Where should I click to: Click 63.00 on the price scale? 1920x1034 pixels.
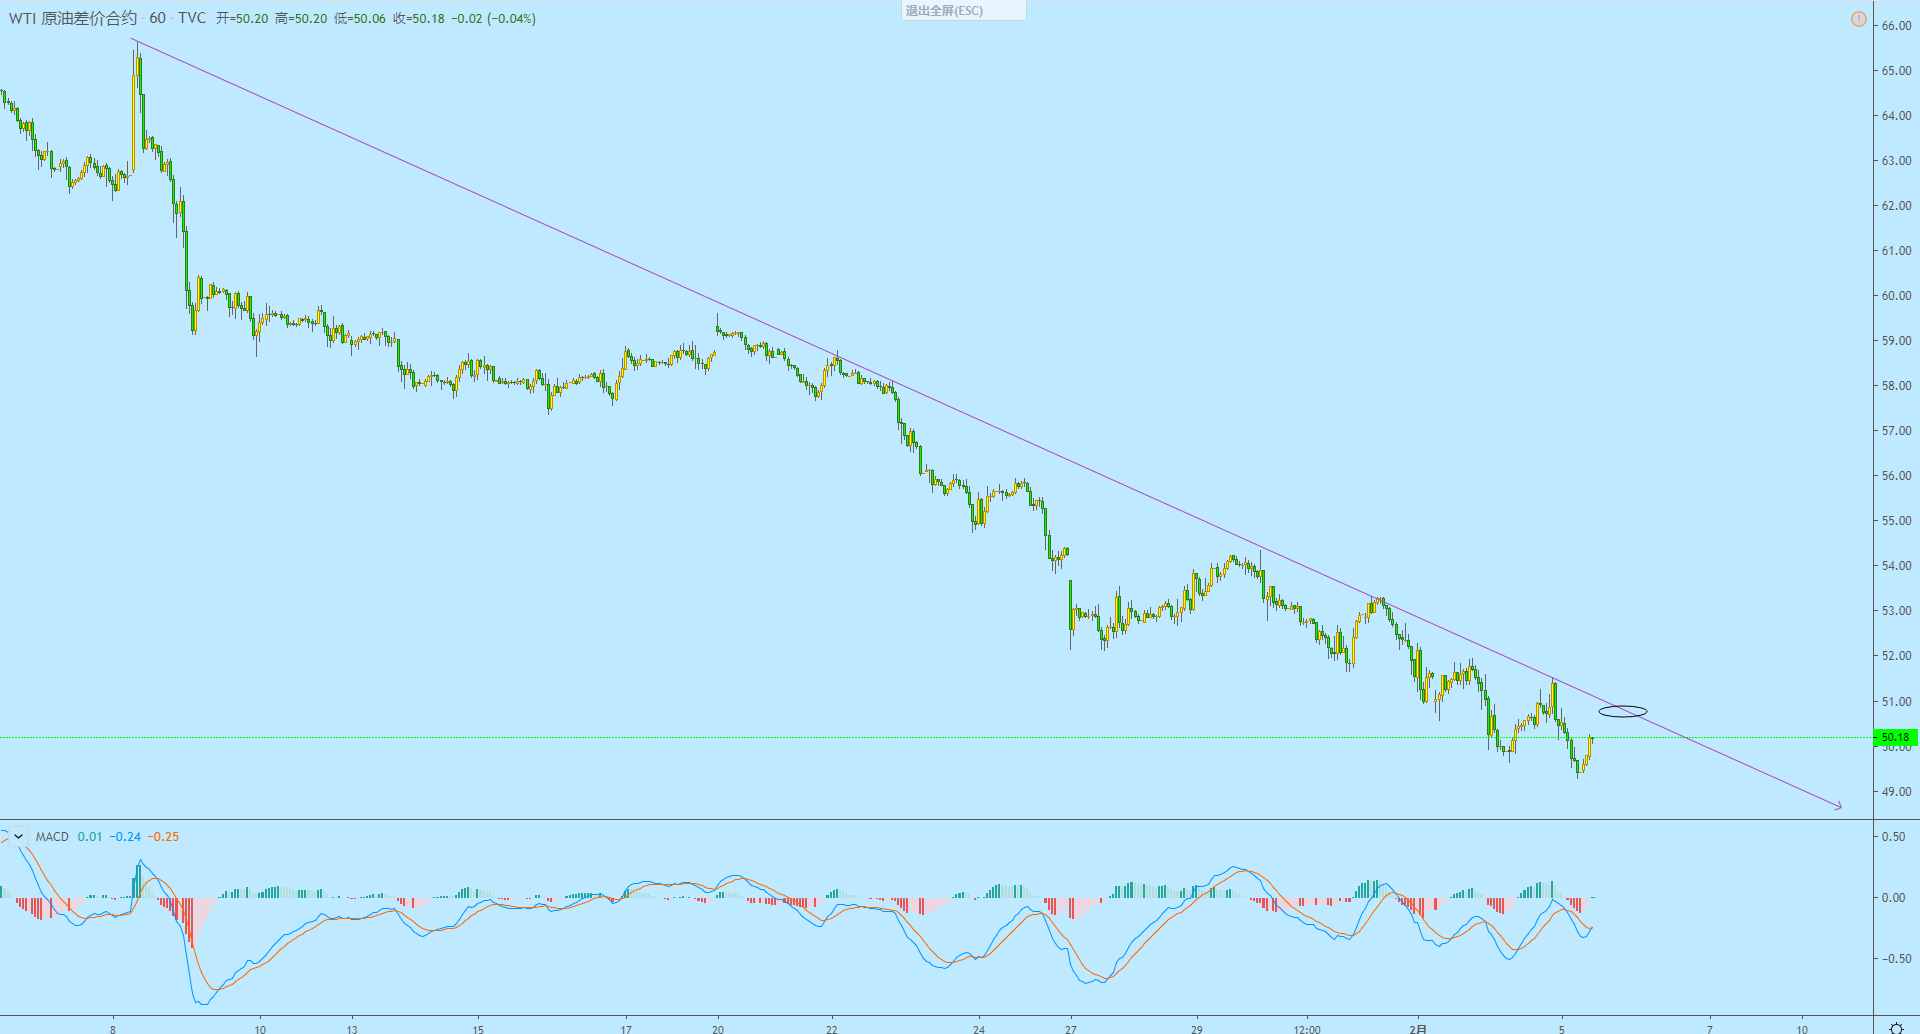(x=1896, y=161)
